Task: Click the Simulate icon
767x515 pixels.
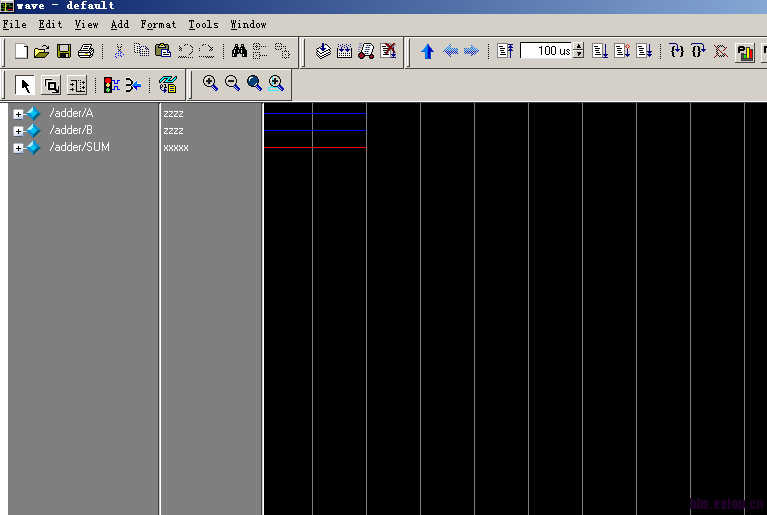Action: [x=366, y=51]
